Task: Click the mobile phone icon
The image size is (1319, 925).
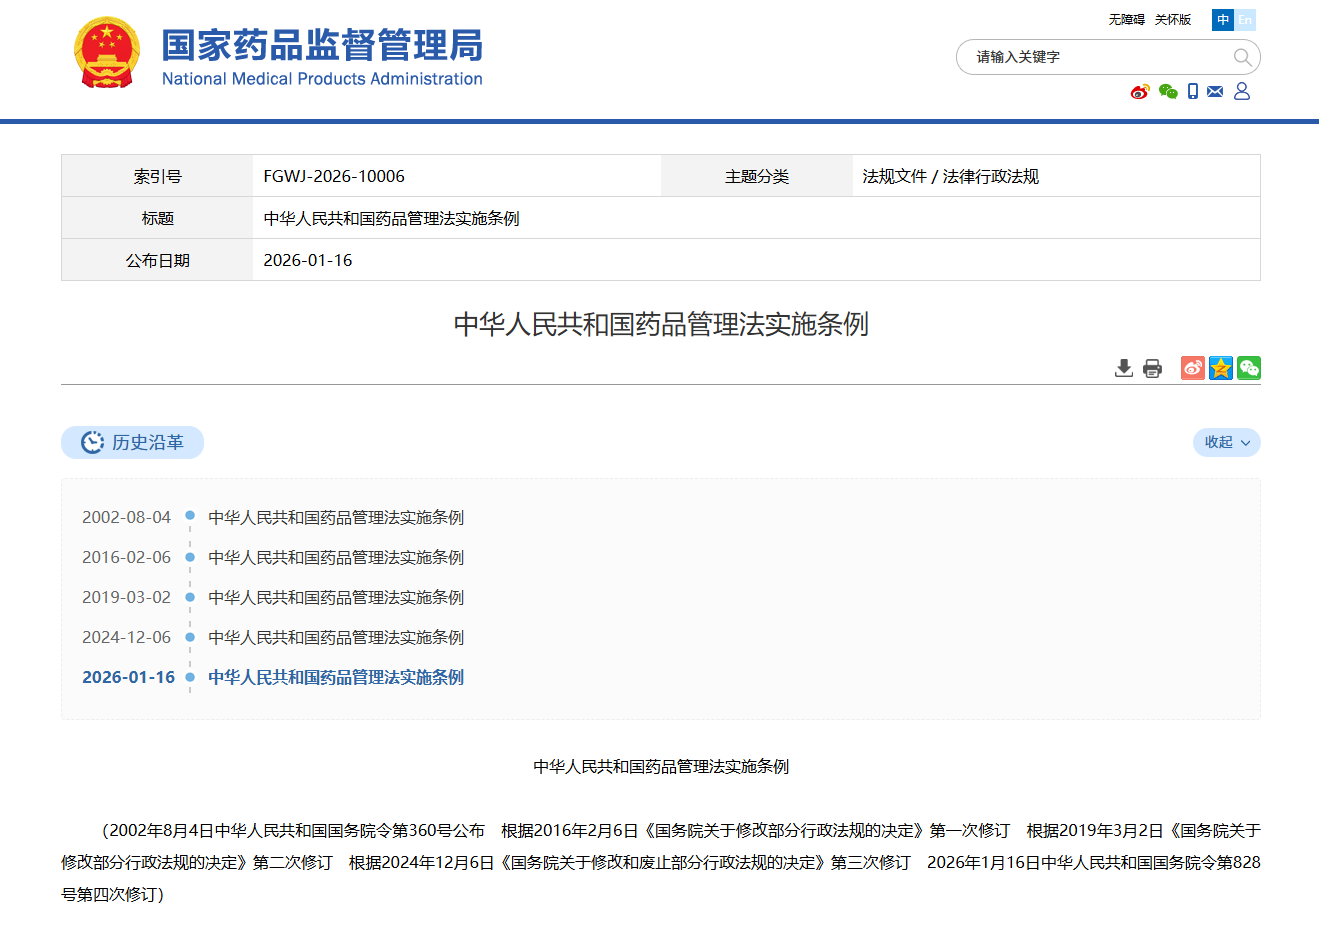Action: pos(1193,91)
